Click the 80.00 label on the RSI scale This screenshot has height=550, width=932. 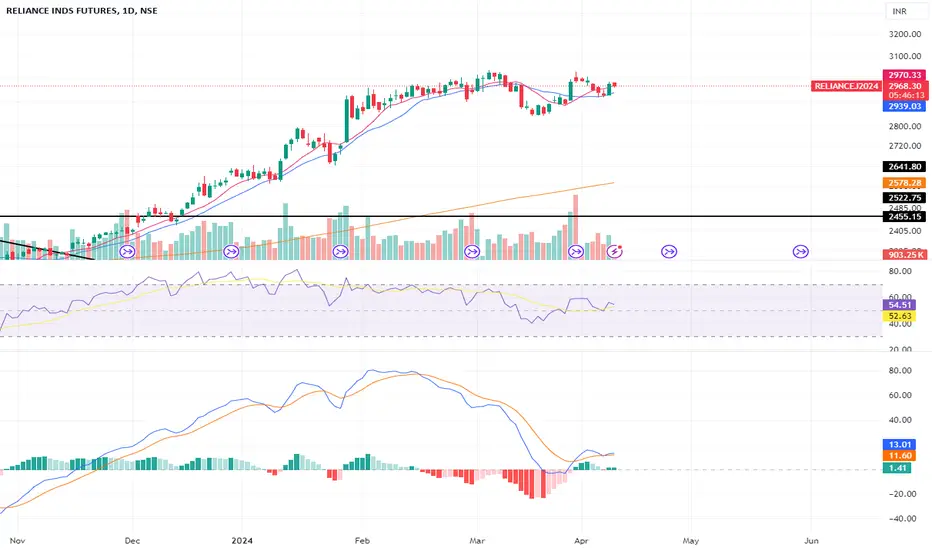tap(900, 271)
